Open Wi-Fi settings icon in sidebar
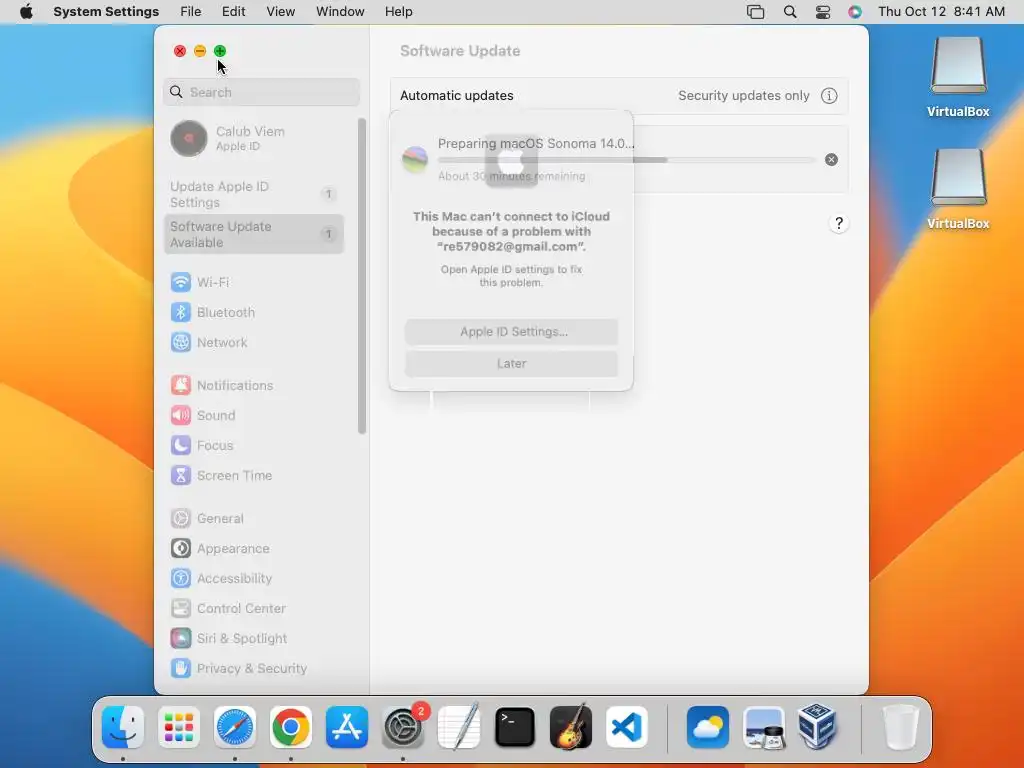1024x768 pixels. click(x=181, y=282)
